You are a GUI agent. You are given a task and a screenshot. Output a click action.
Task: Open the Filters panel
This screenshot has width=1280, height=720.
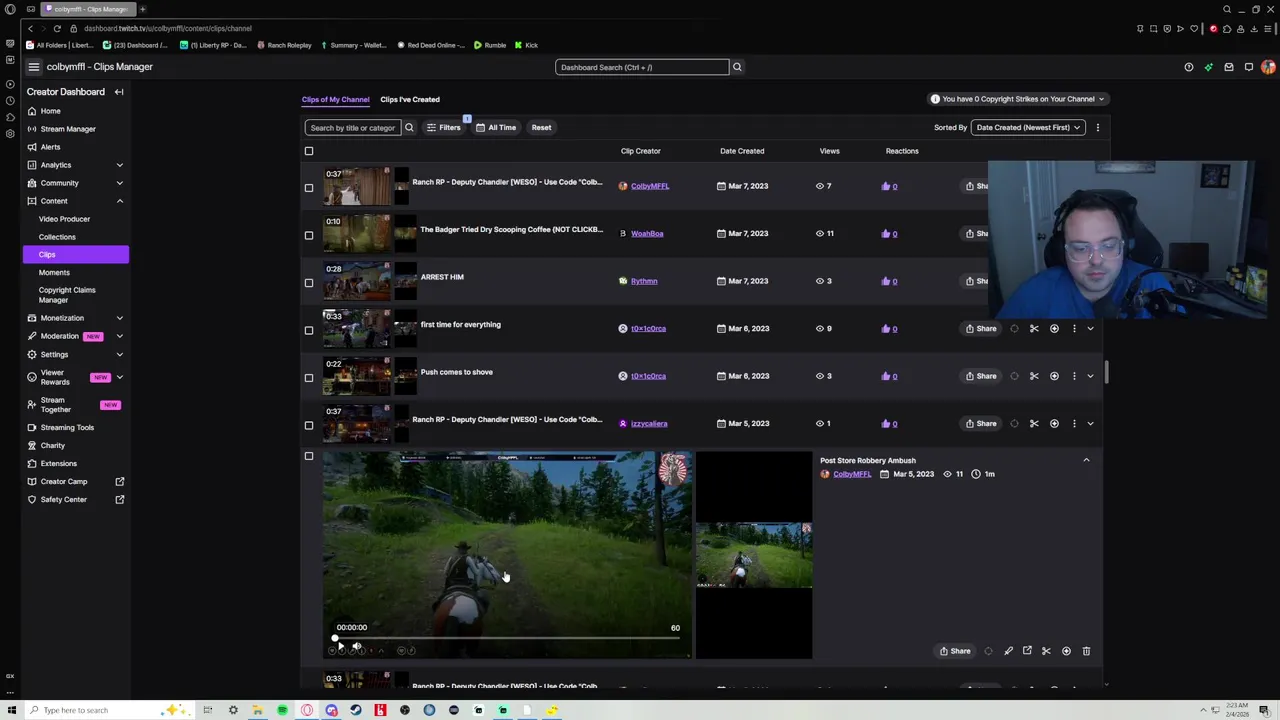[x=443, y=127]
